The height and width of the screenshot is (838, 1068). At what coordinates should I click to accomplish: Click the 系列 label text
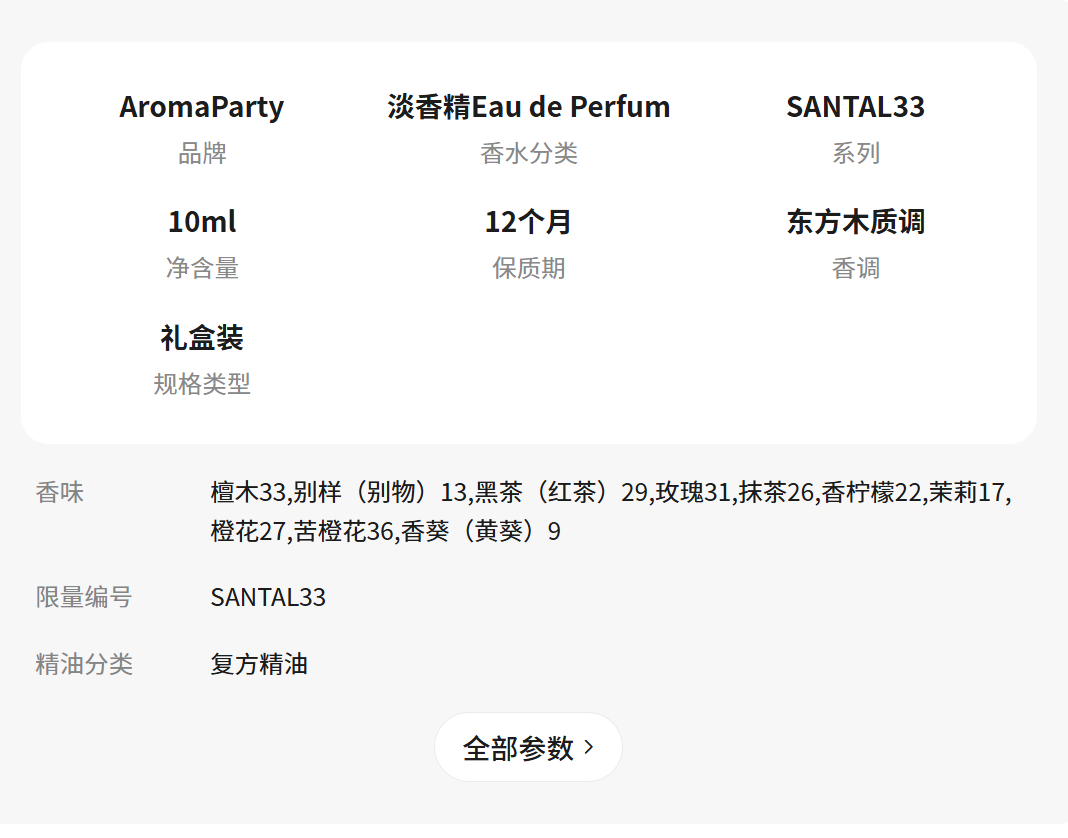click(x=855, y=153)
